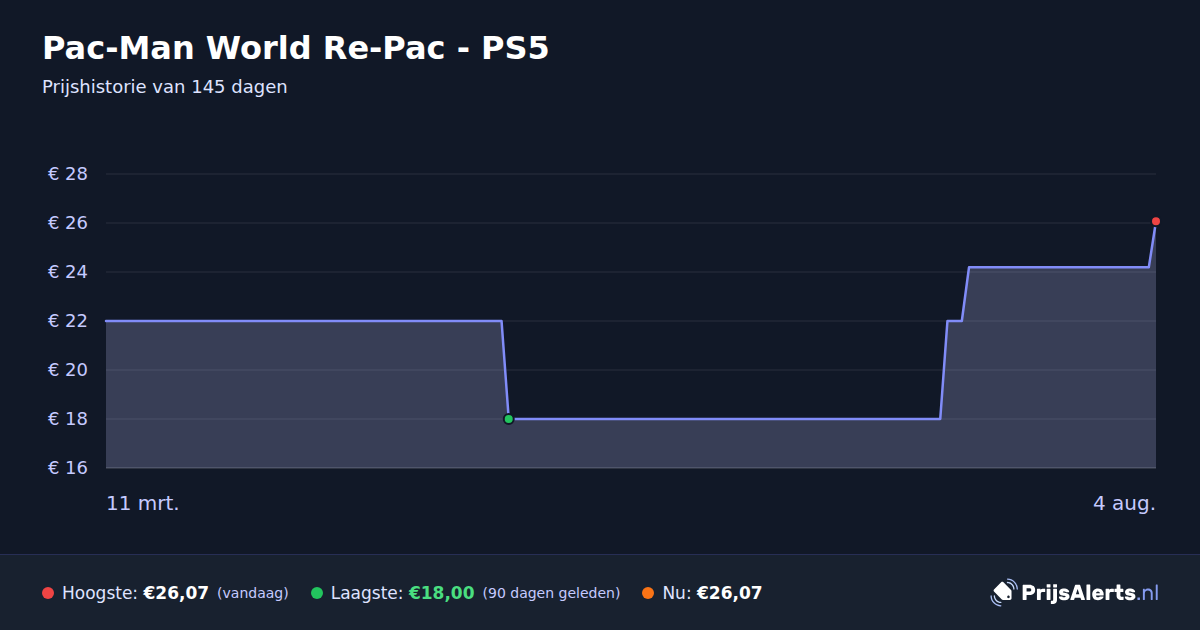Select the Laagste €18,00 price value
Screen dimensions: 1200x630
(x=441, y=593)
